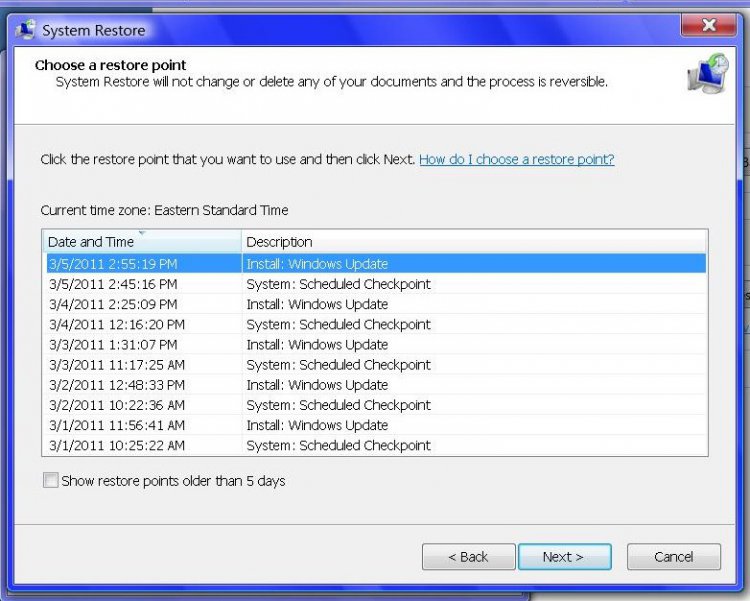Sort by the Description column header

(474, 242)
